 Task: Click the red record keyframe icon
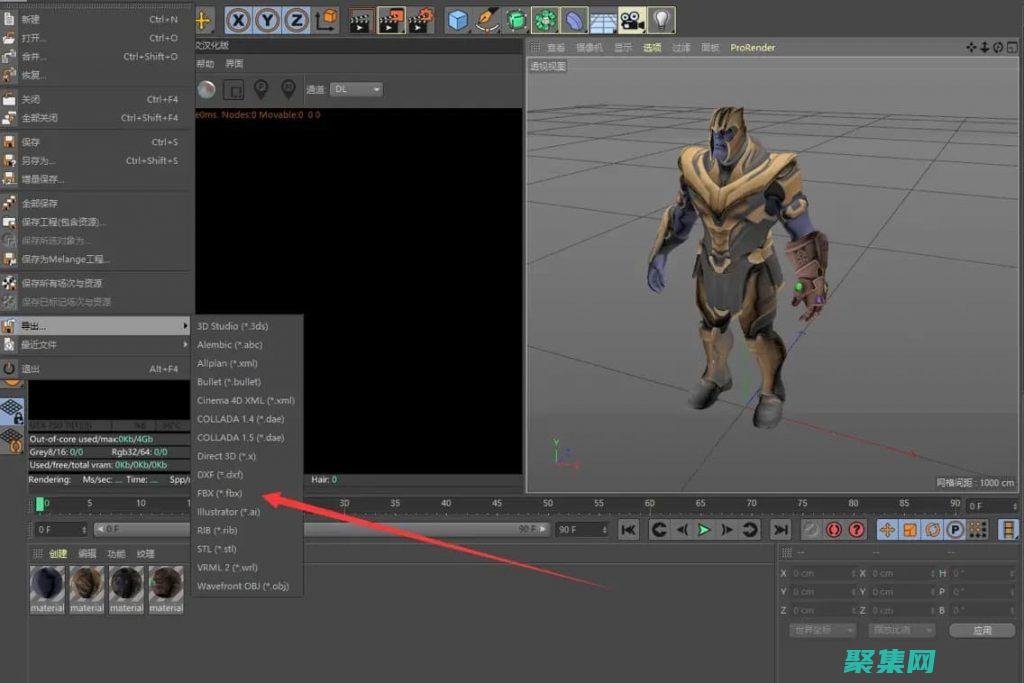coord(833,530)
